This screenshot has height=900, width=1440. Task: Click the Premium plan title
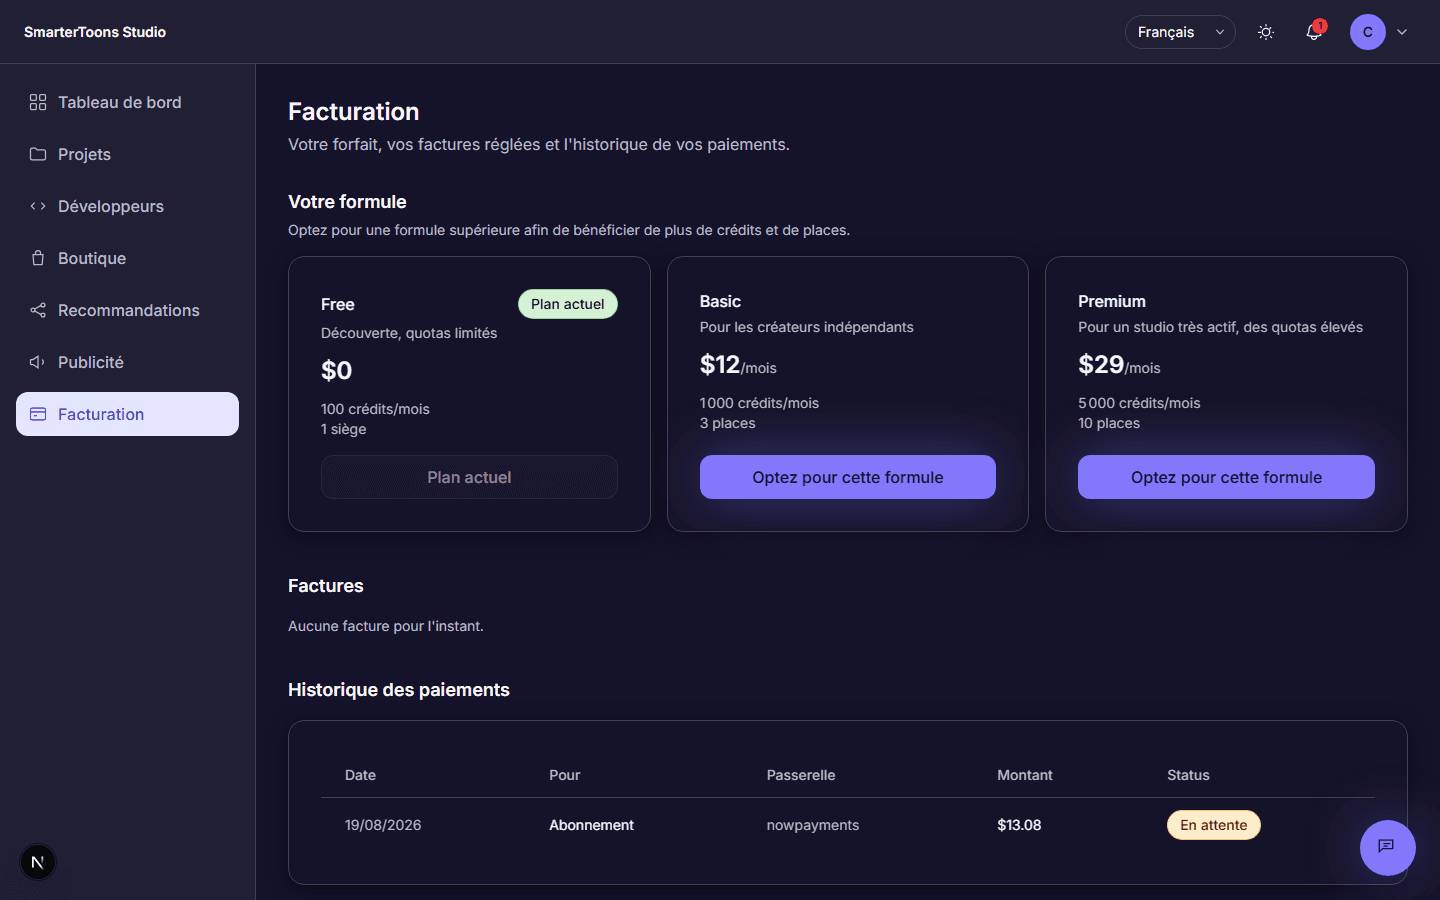point(1112,301)
